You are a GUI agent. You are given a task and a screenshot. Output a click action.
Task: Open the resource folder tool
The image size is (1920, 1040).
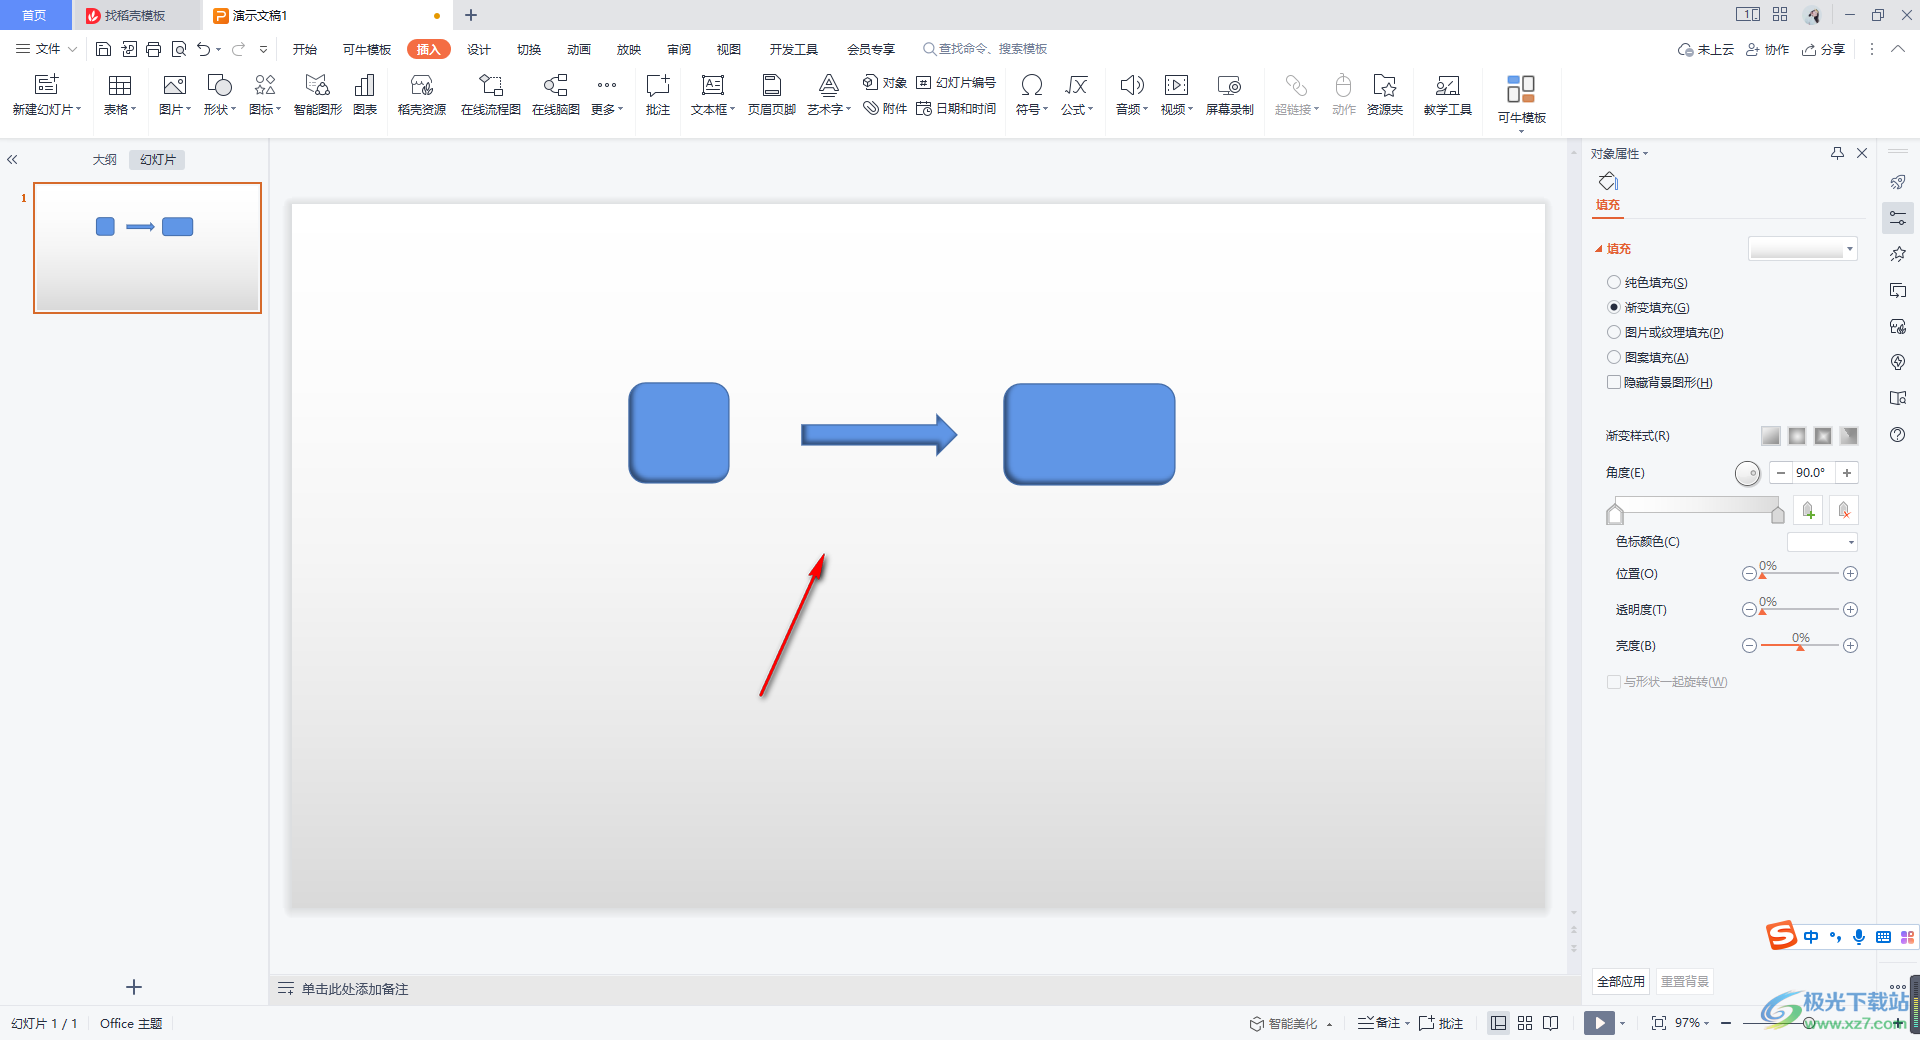(x=1385, y=95)
